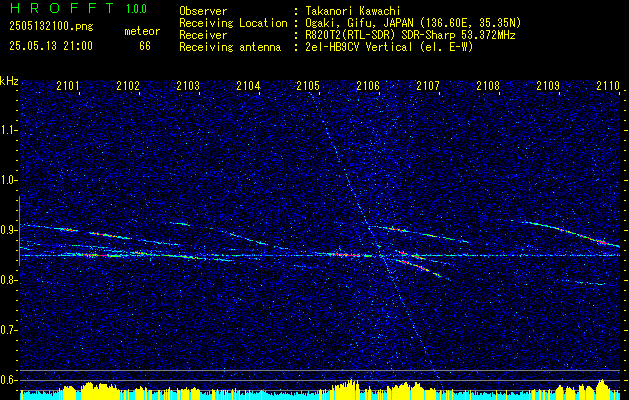Screen dimensions: 629x400
Task: Click the 0.6 kHz frequency label
Action: (8, 380)
